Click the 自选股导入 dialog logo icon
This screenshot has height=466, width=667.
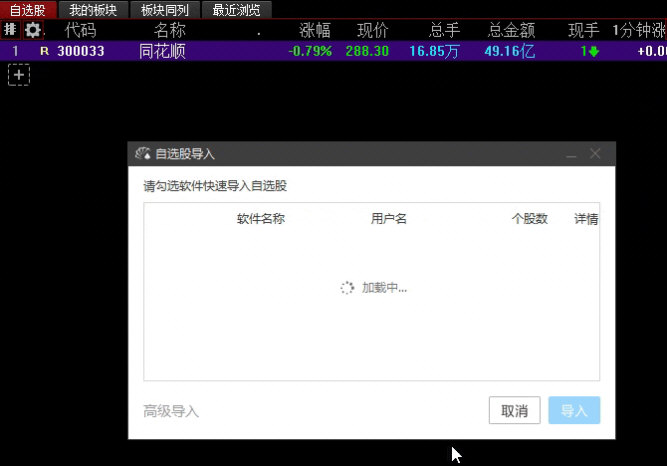[142, 154]
